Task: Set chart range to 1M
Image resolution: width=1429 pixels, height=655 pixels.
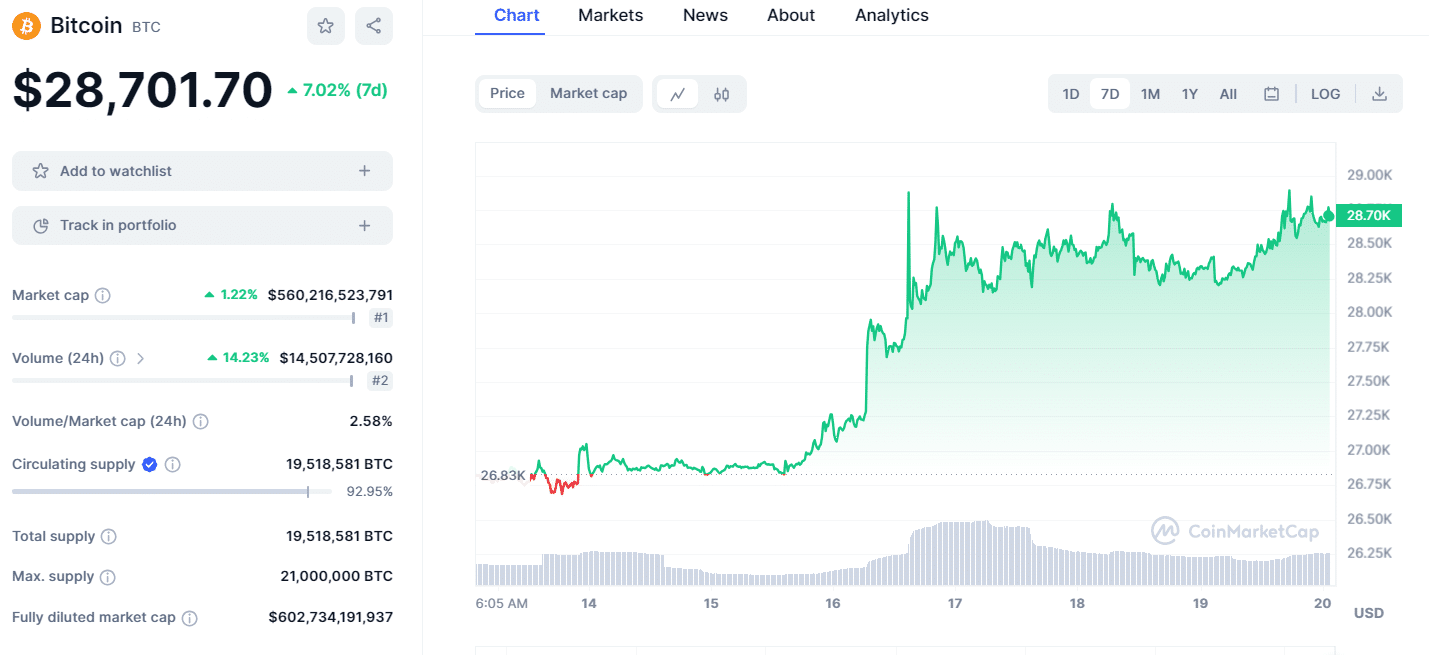Action: point(1151,94)
